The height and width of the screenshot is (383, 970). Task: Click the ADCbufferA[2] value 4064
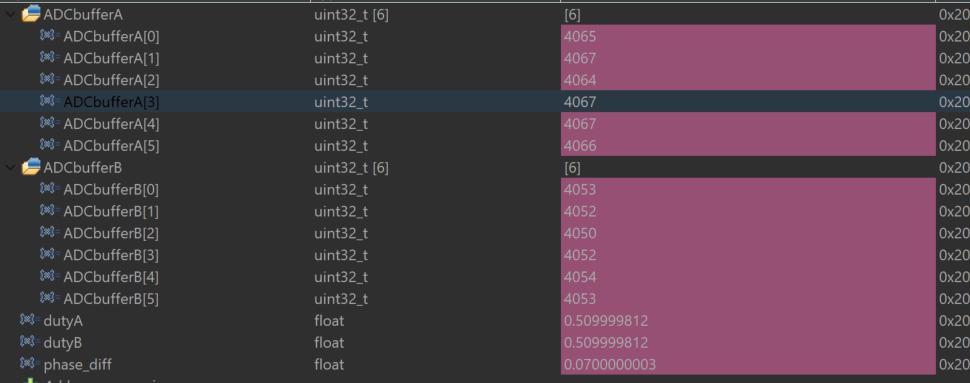(x=580, y=80)
